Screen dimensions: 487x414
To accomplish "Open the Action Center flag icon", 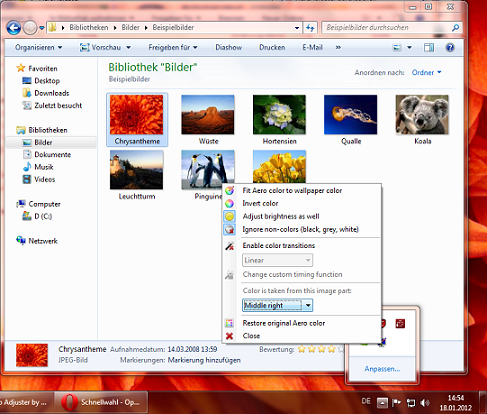I will (396, 403).
